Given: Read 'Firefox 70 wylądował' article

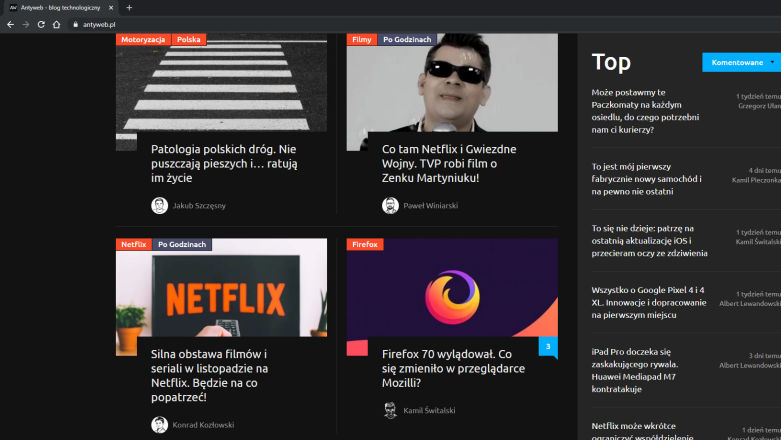Looking at the screenshot, I should (453, 368).
